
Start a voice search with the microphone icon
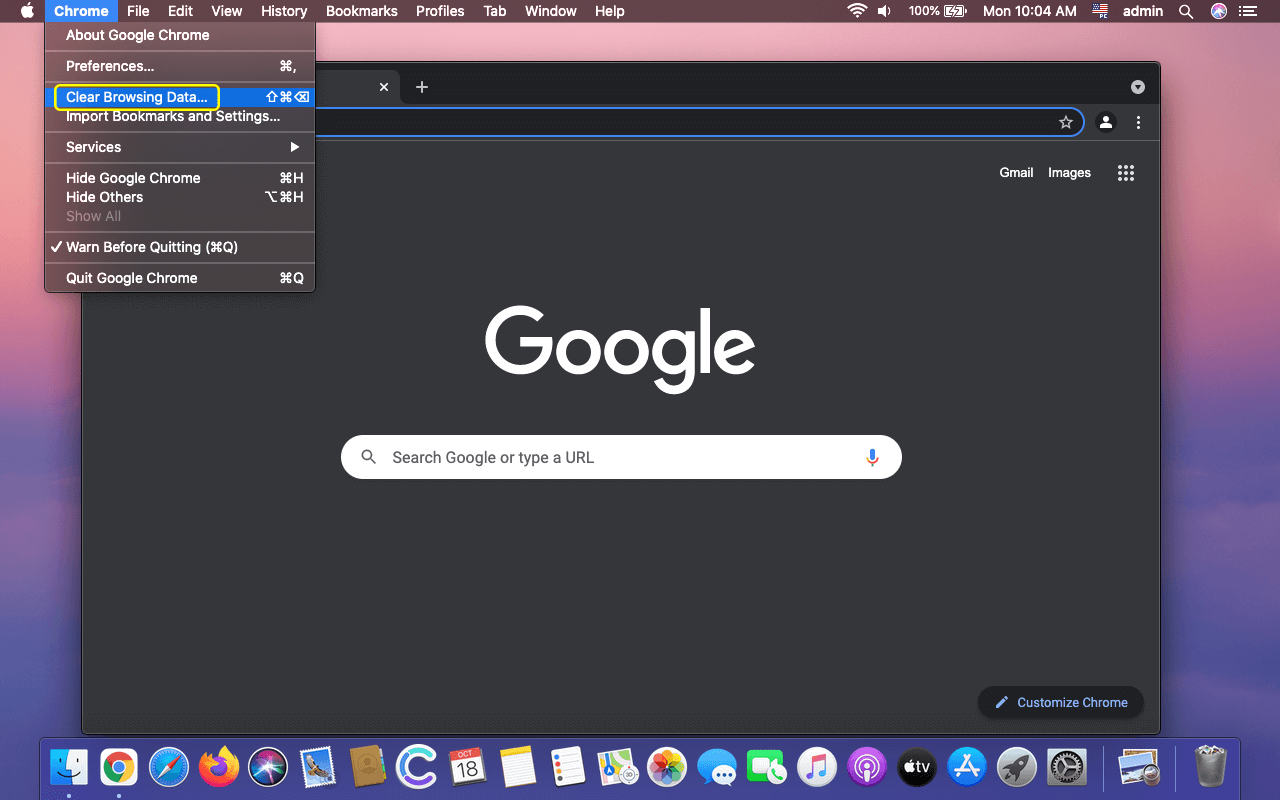[872, 456]
